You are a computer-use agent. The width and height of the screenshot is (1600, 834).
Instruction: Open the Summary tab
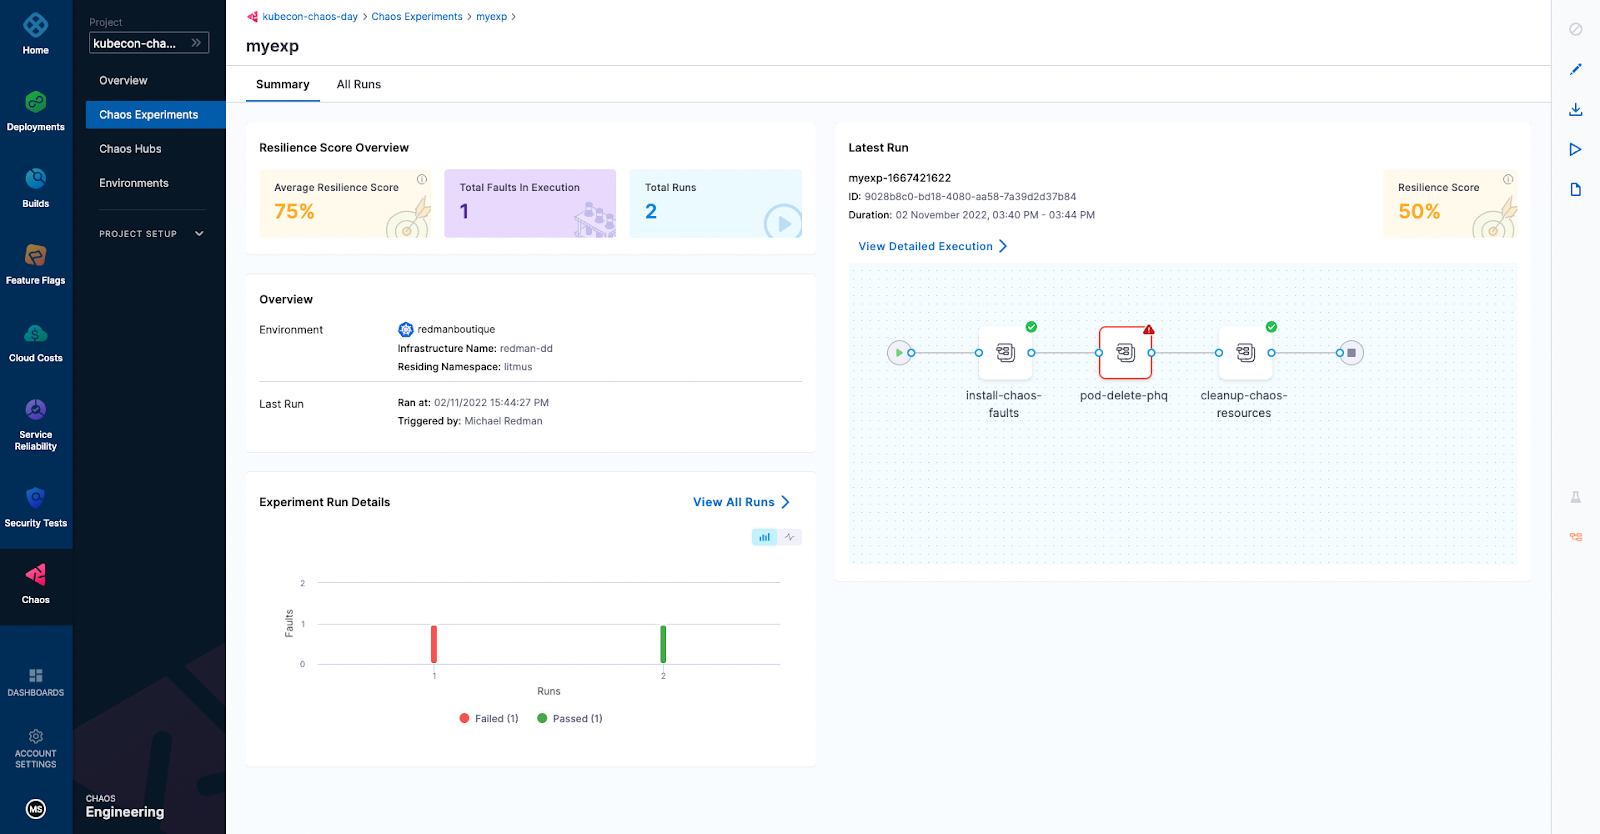(283, 84)
